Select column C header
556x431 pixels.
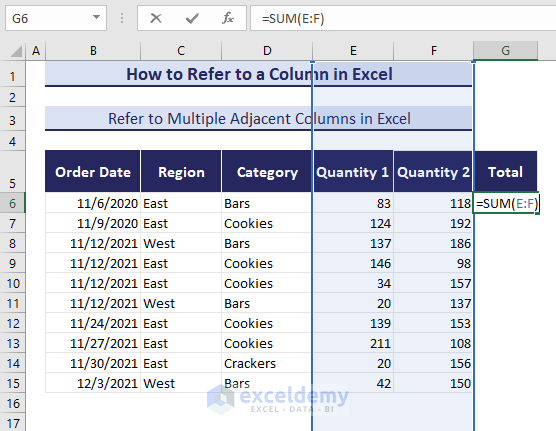click(181, 51)
